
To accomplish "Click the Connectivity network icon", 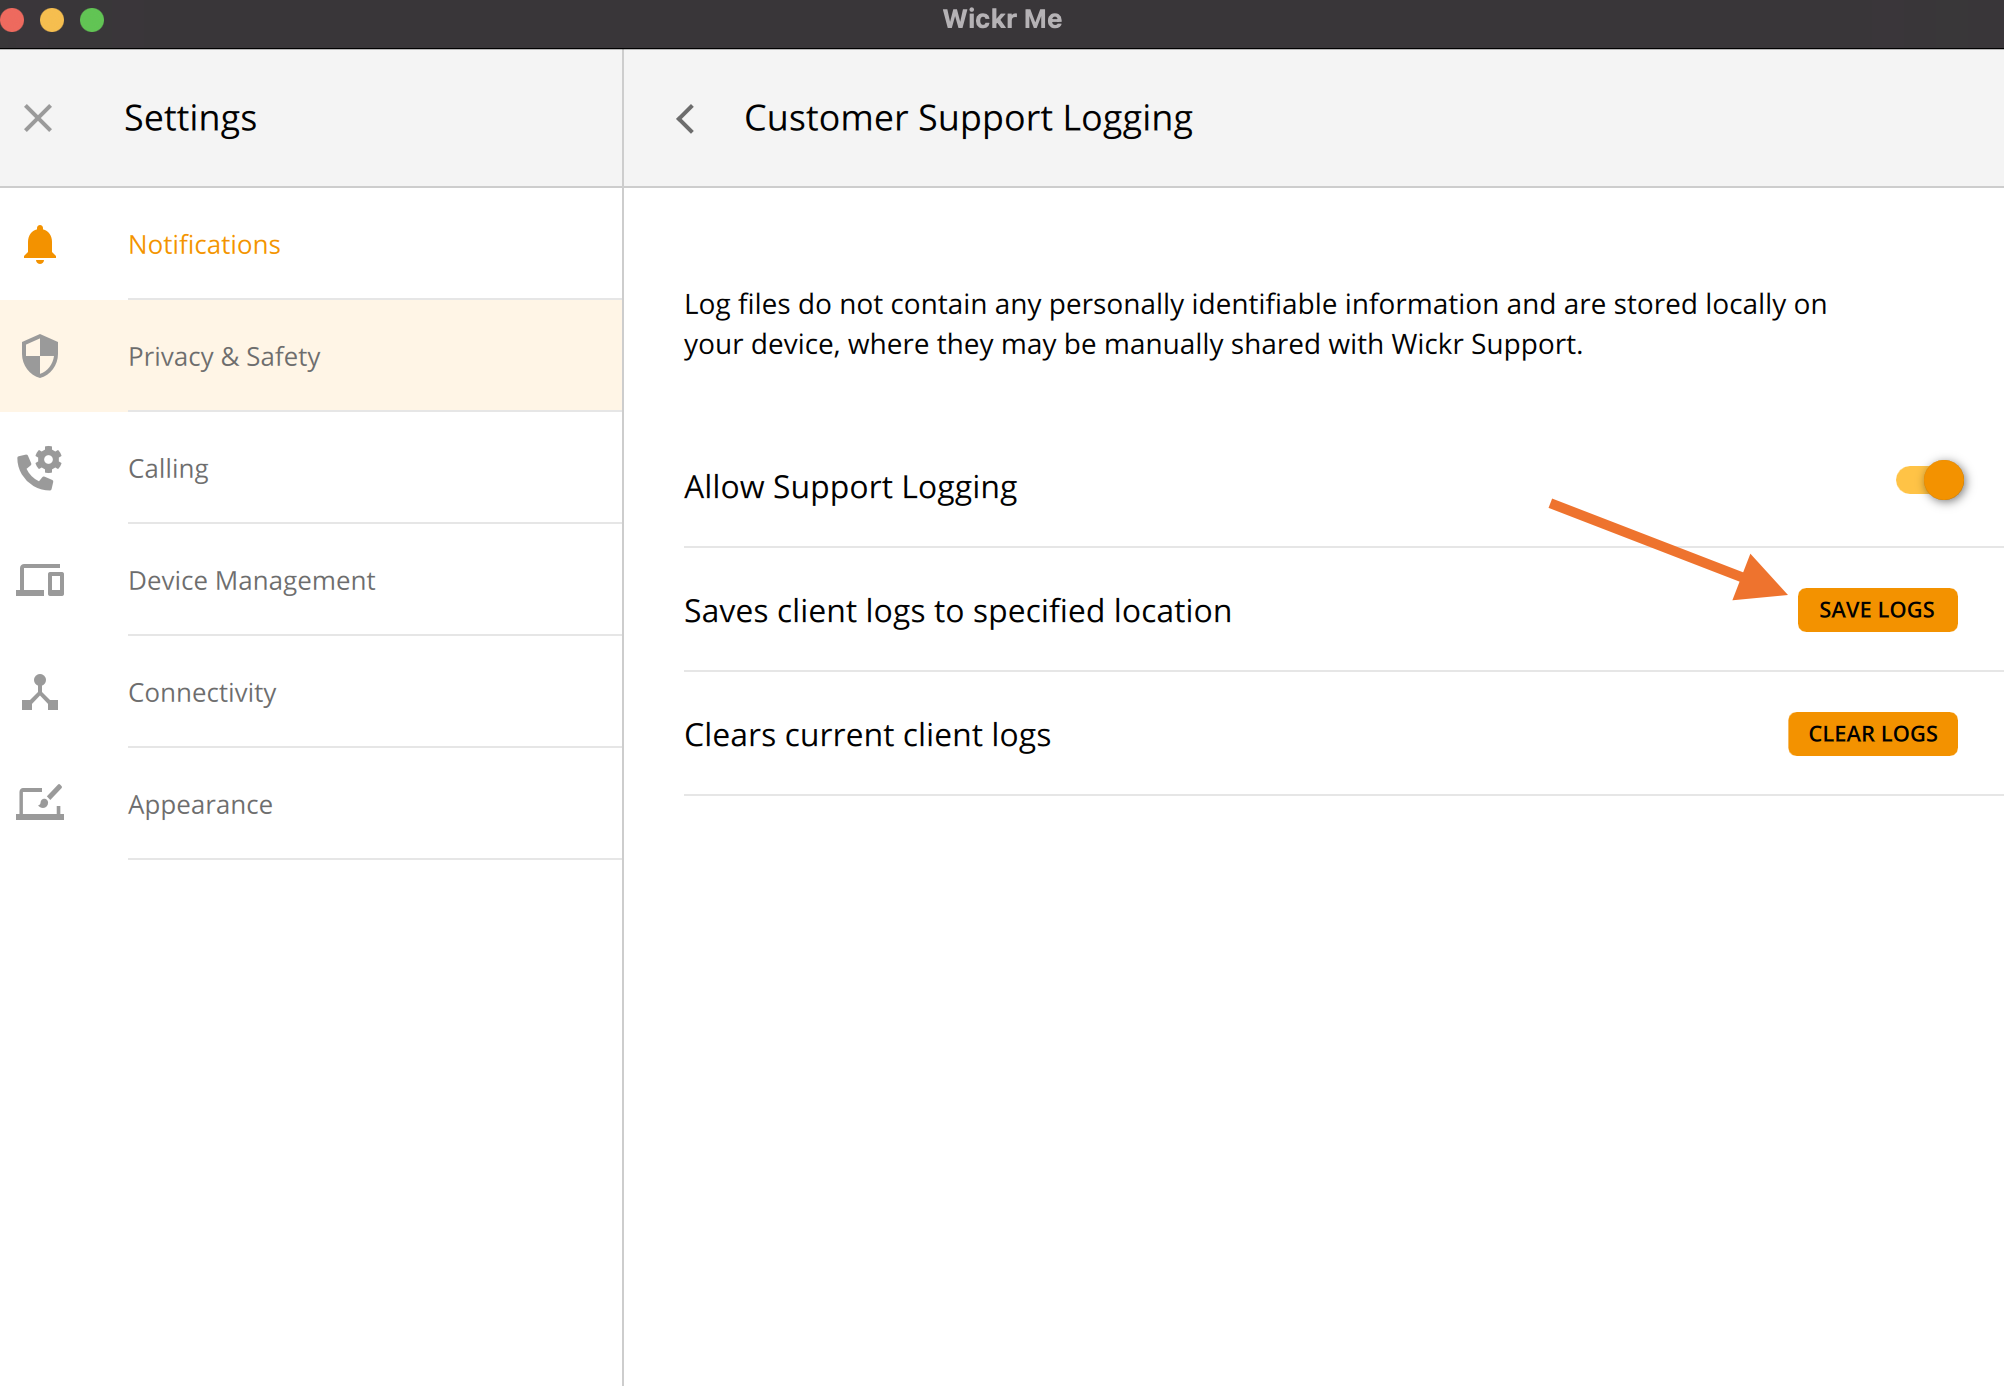I will coord(40,692).
